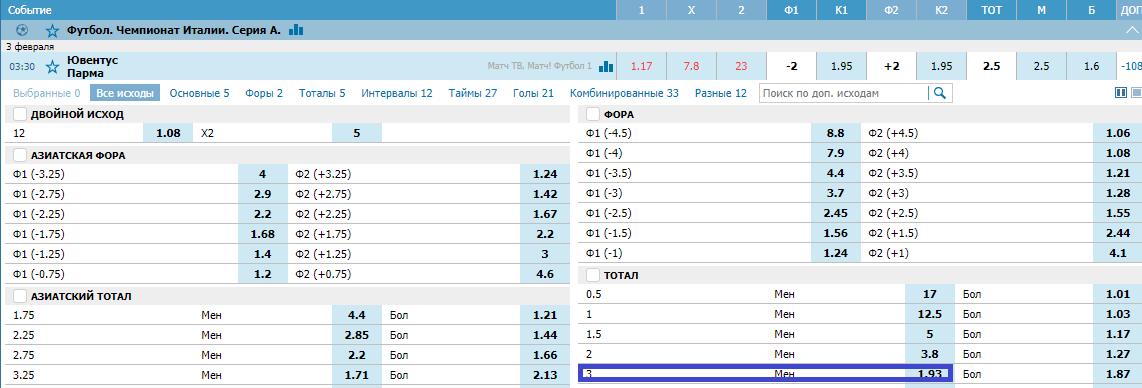Open statistics chart for Серия А league

tap(296, 30)
